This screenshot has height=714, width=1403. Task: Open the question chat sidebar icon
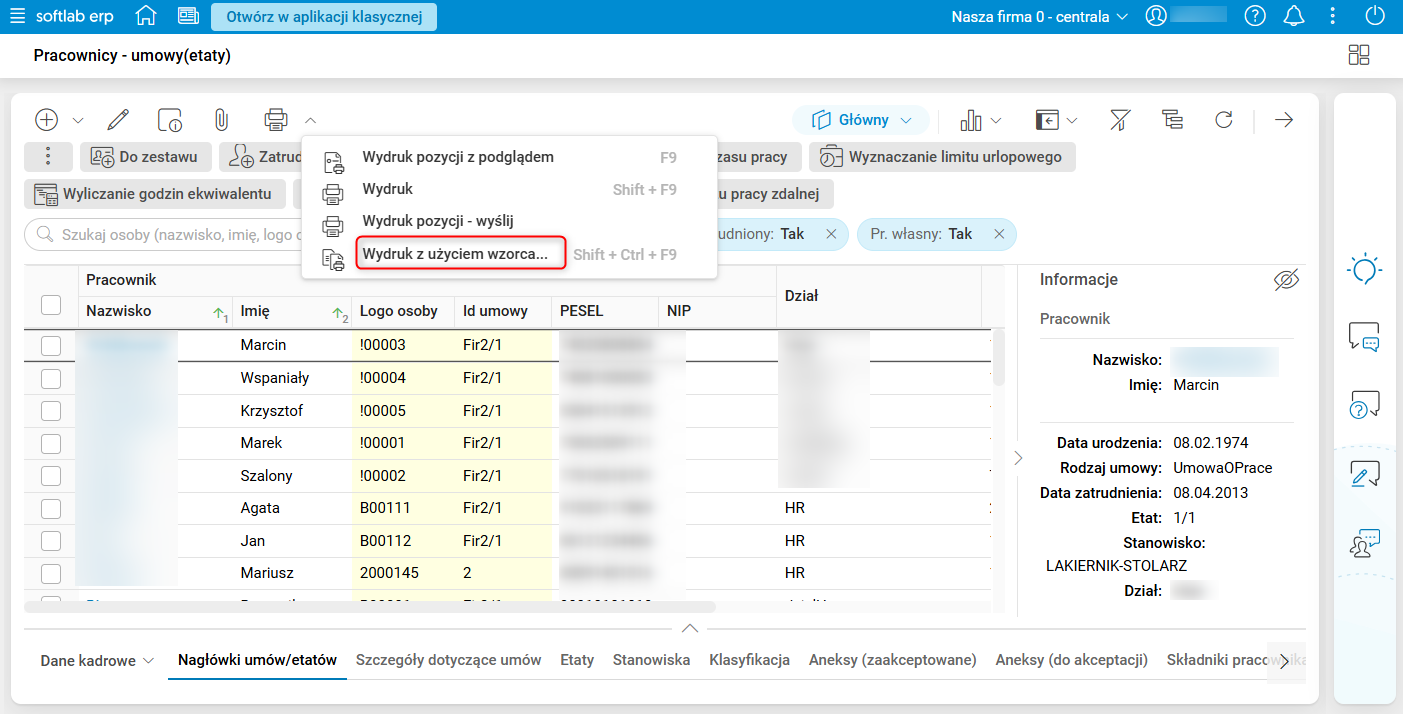point(1365,405)
